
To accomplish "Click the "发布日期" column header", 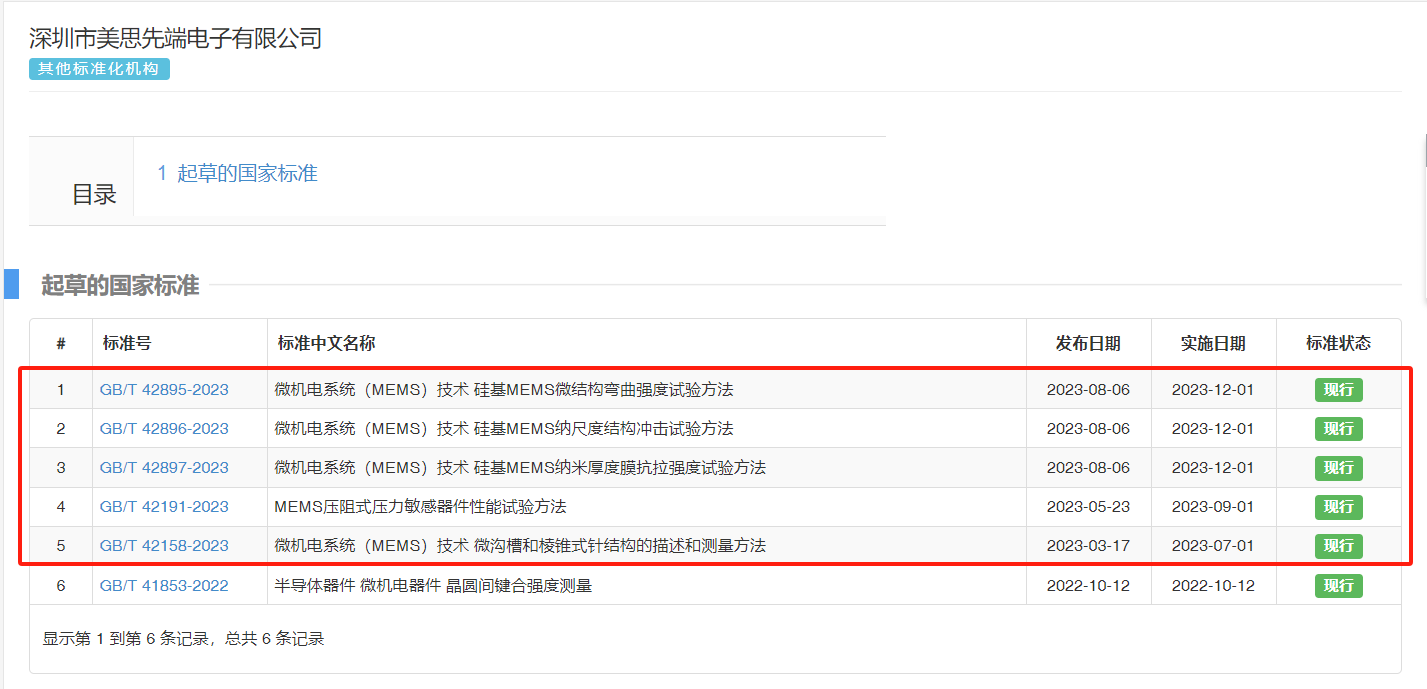I will (1088, 344).
